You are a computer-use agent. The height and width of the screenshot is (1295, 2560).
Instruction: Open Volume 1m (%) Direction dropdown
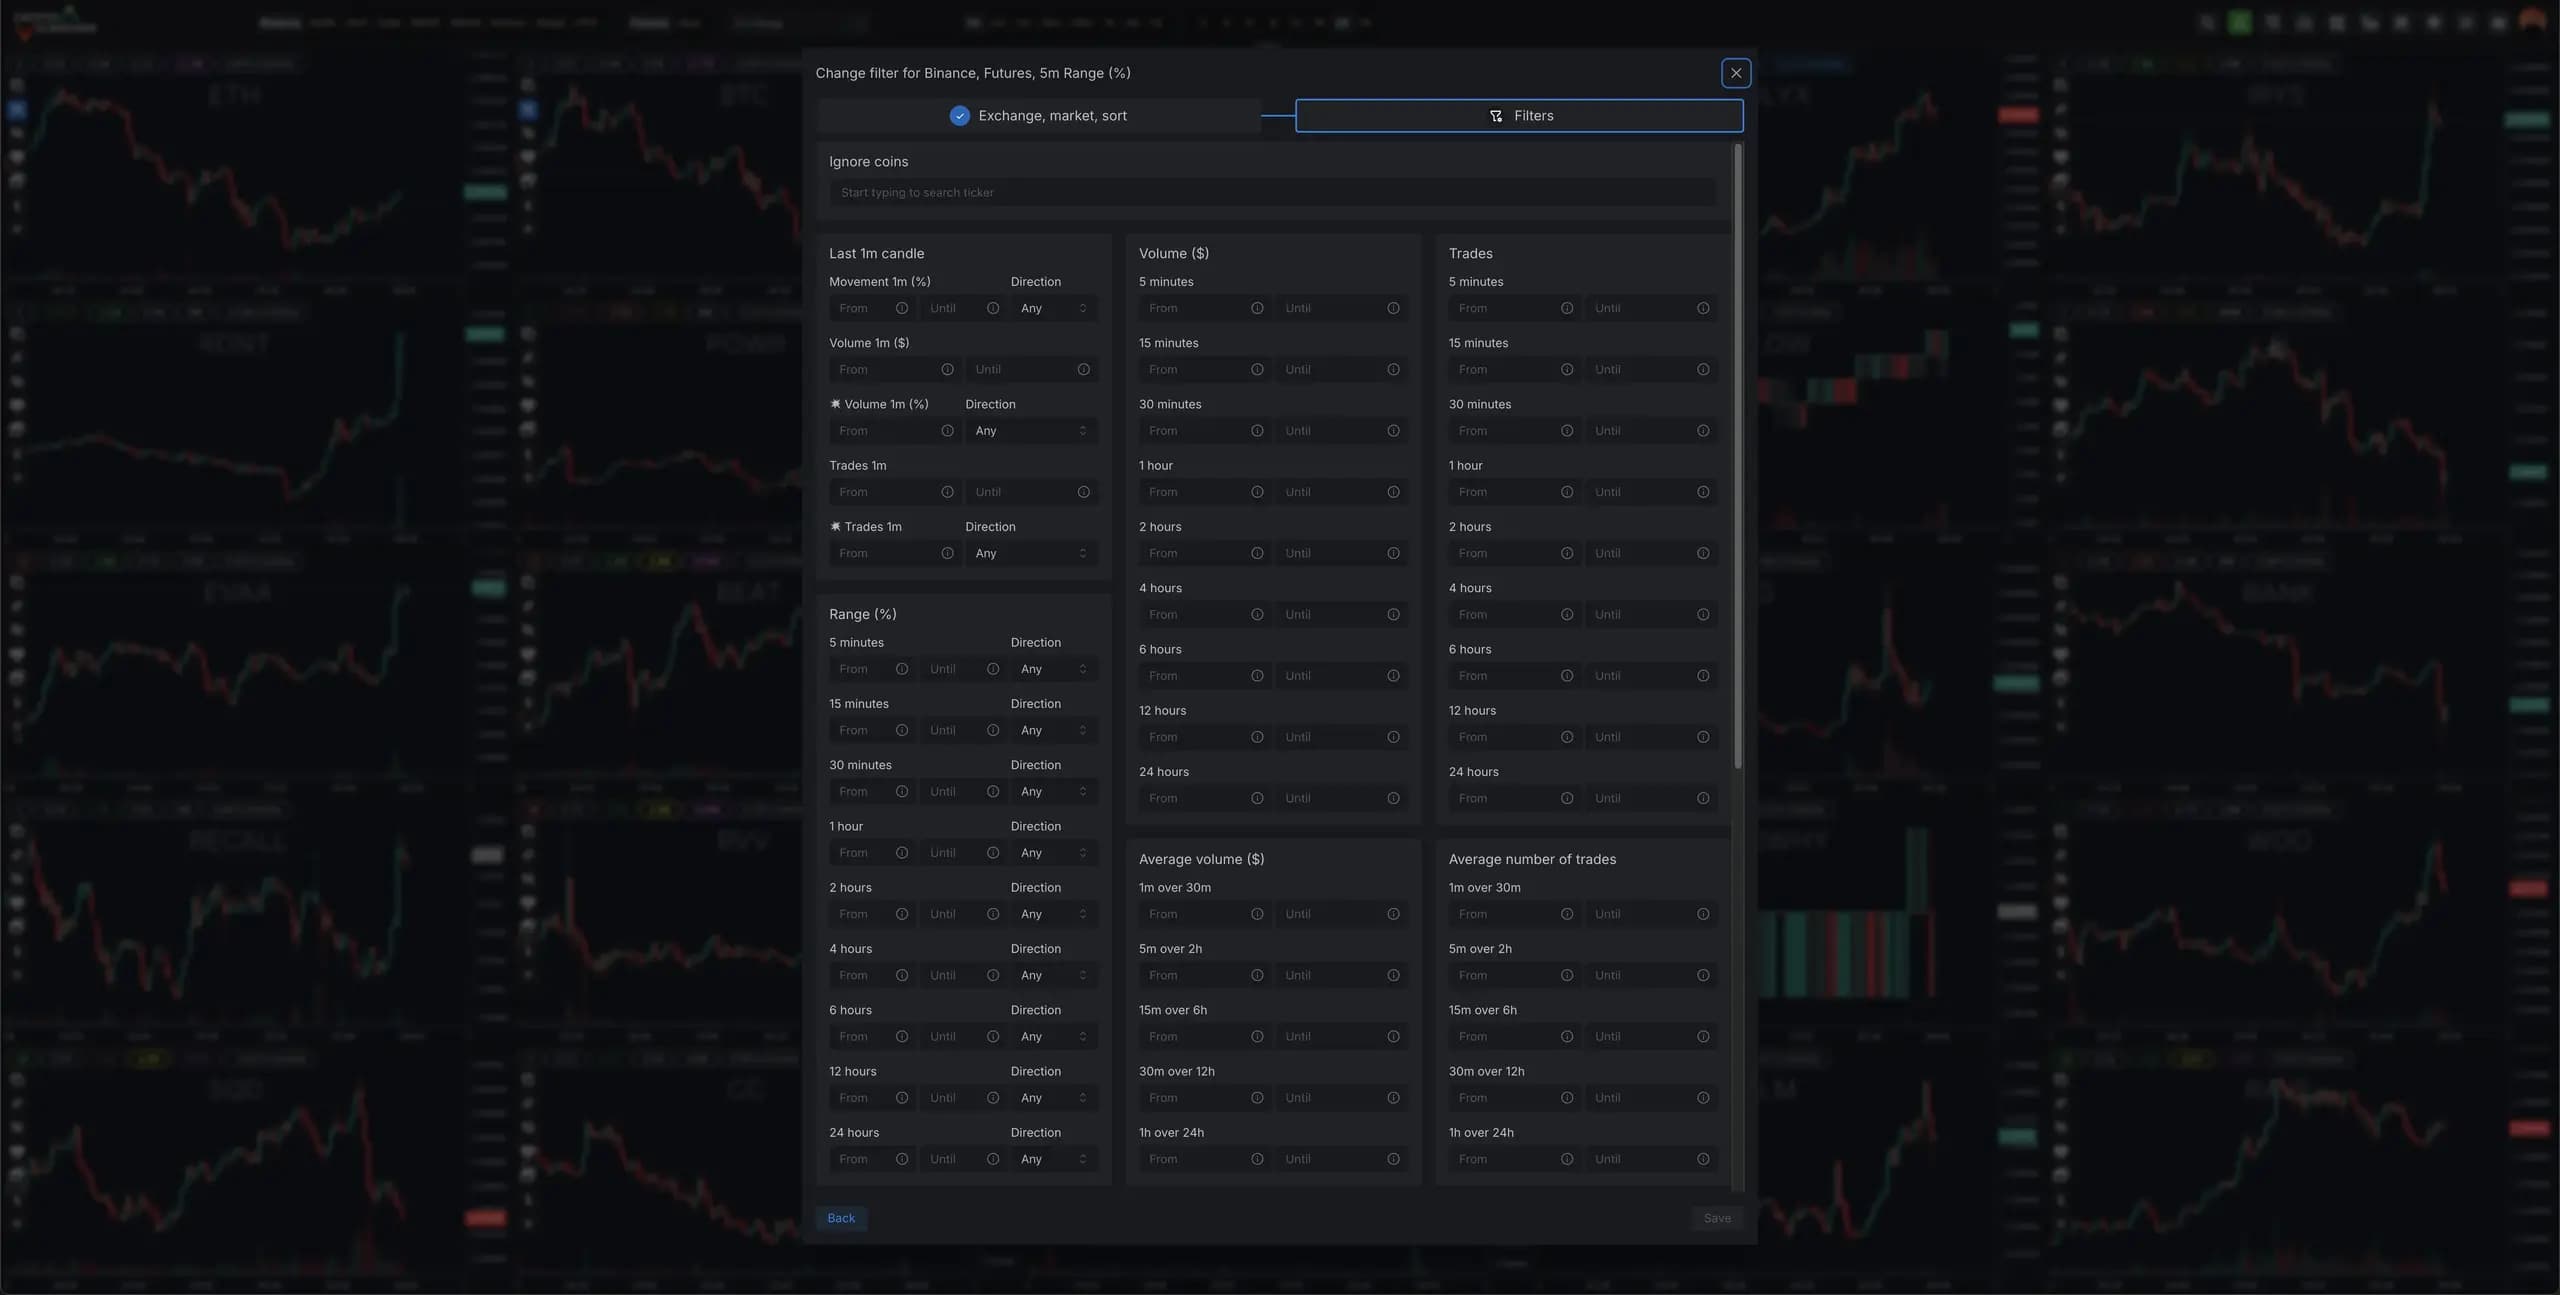(1030, 431)
